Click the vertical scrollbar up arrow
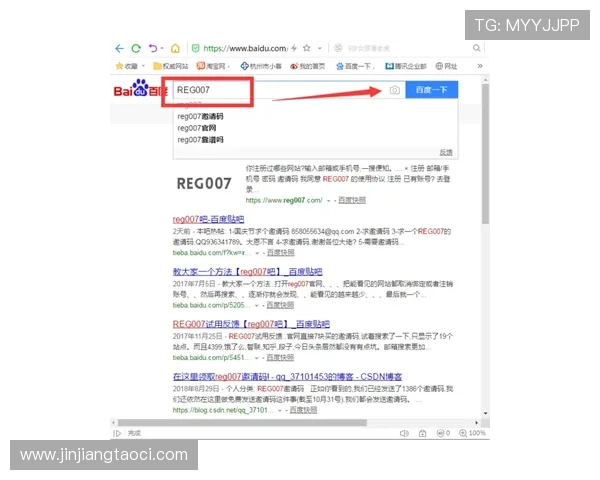The height and width of the screenshot is (480, 600). click(x=485, y=80)
